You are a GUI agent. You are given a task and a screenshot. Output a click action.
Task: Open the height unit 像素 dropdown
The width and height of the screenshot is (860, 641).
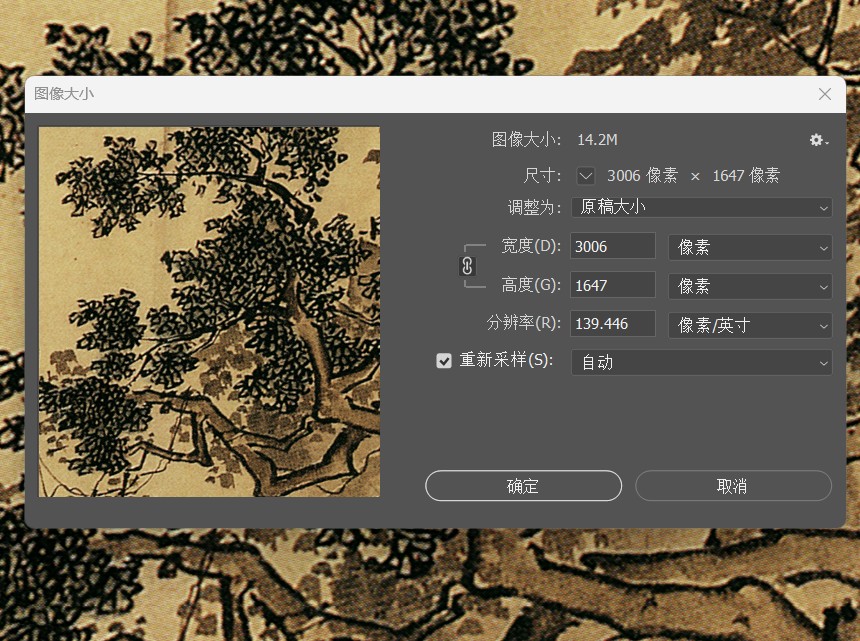750,286
